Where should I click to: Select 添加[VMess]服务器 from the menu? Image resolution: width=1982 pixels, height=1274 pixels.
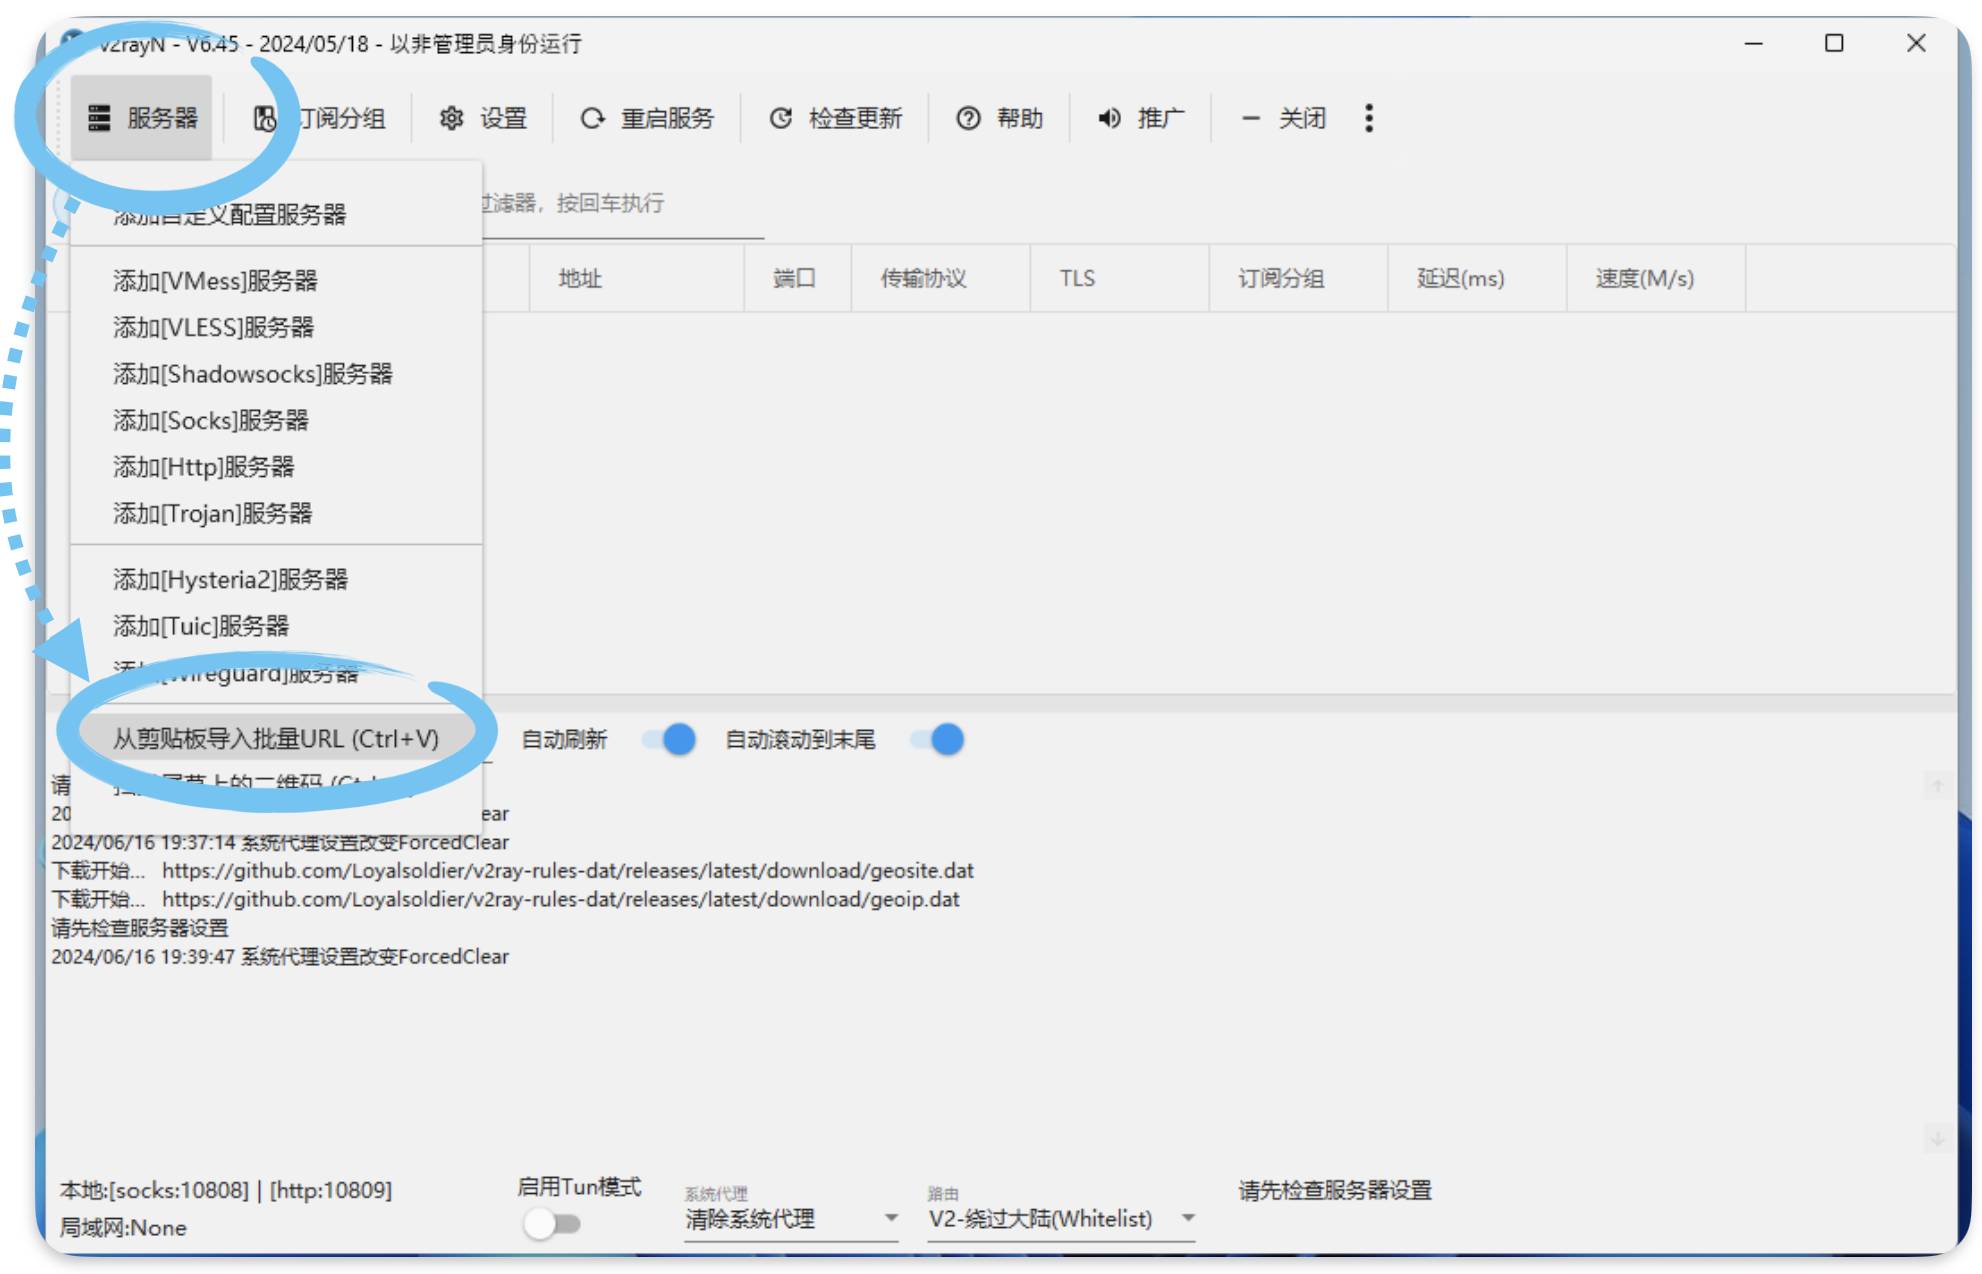[215, 281]
